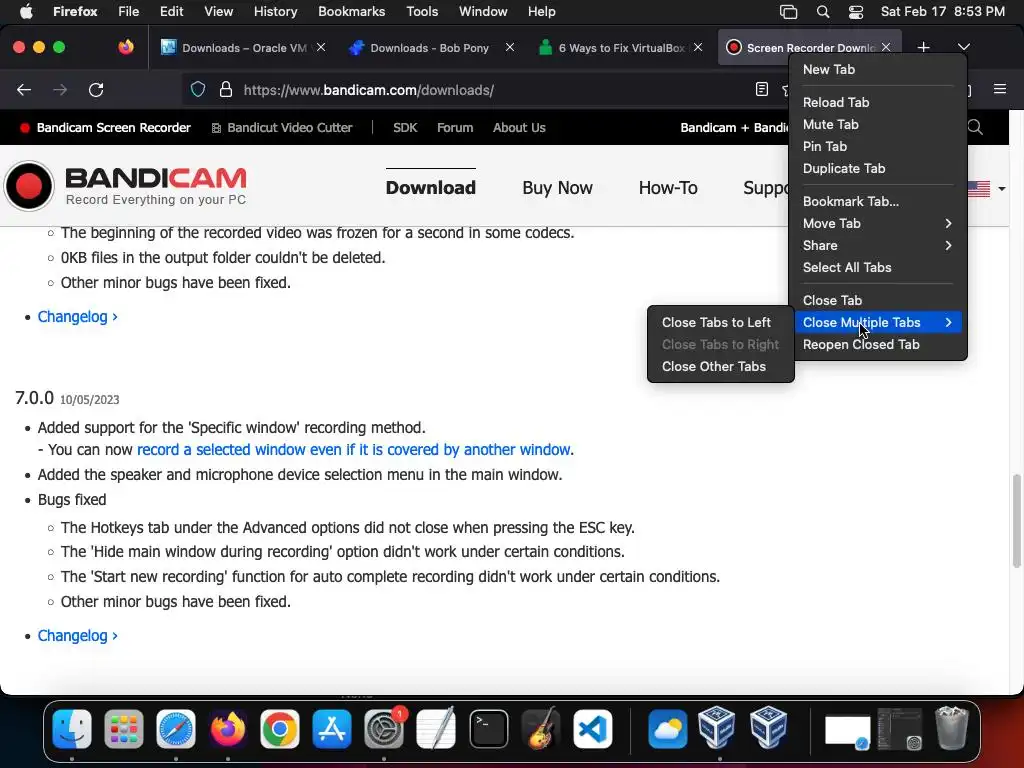1024x768 pixels.
Task: Click the 7.0.0 Changelog link
Action: [x=78, y=635]
